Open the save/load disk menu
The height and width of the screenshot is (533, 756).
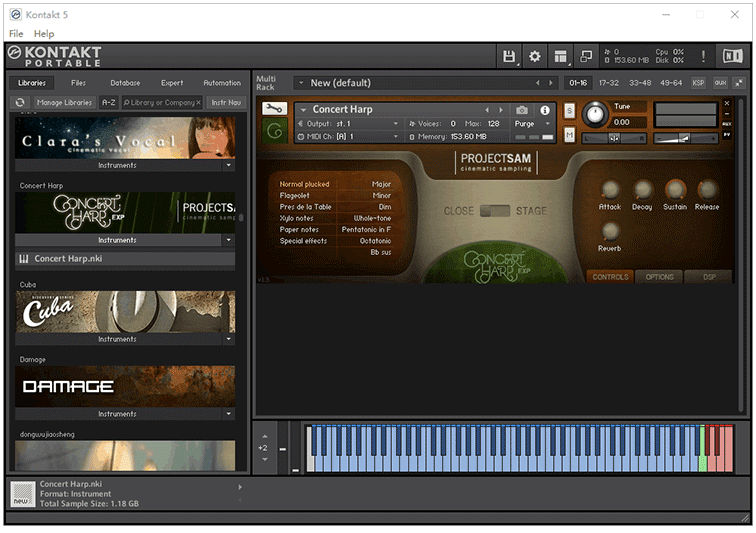[x=509, y=56]
